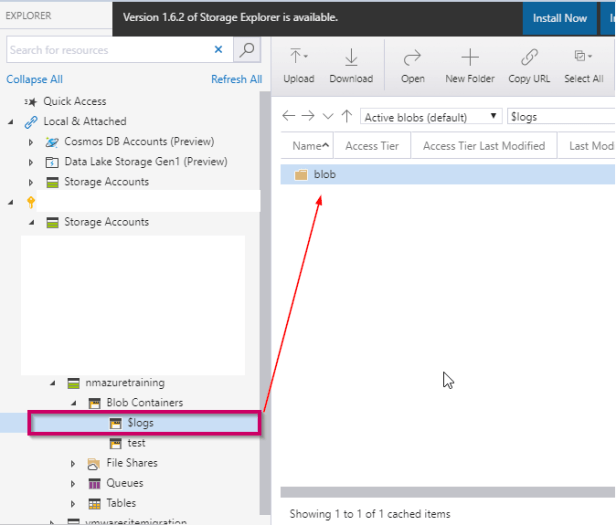Viewport: 616px width, 525px height.
Task: Click the horizontal scrollbar below the list
Action: click(447, 492)
